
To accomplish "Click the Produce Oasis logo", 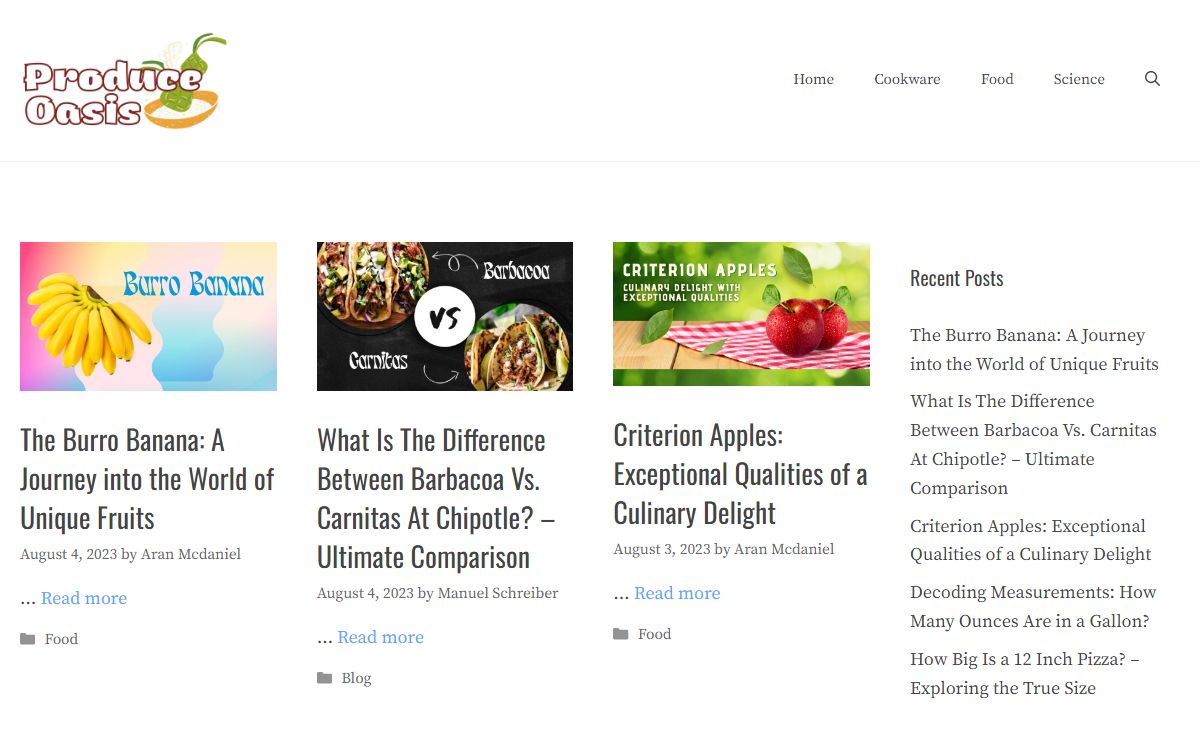I will pyautogui.click(x=124, y=80).
